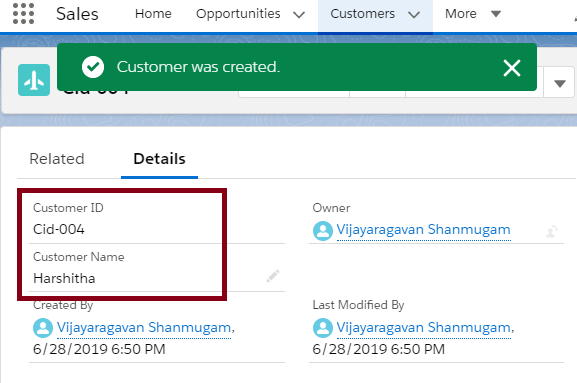Viewport: 577px width, 383px height.
Task: Select the Harshitha customer name value
Action: point(64,279)
